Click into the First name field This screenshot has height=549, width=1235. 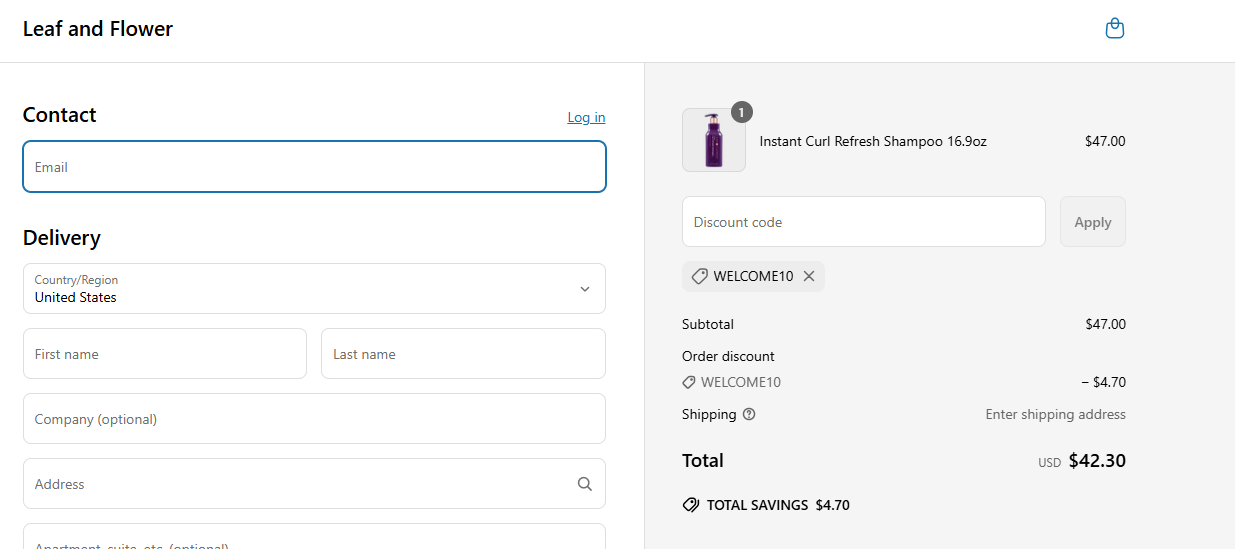[165, 354]
